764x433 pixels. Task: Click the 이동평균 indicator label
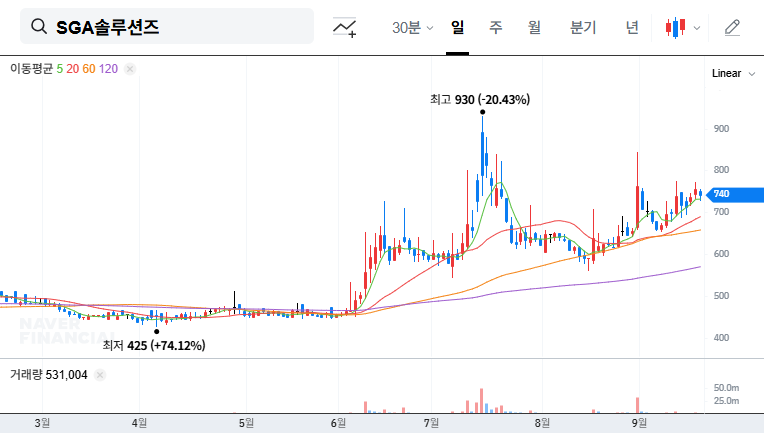(31, 69)
